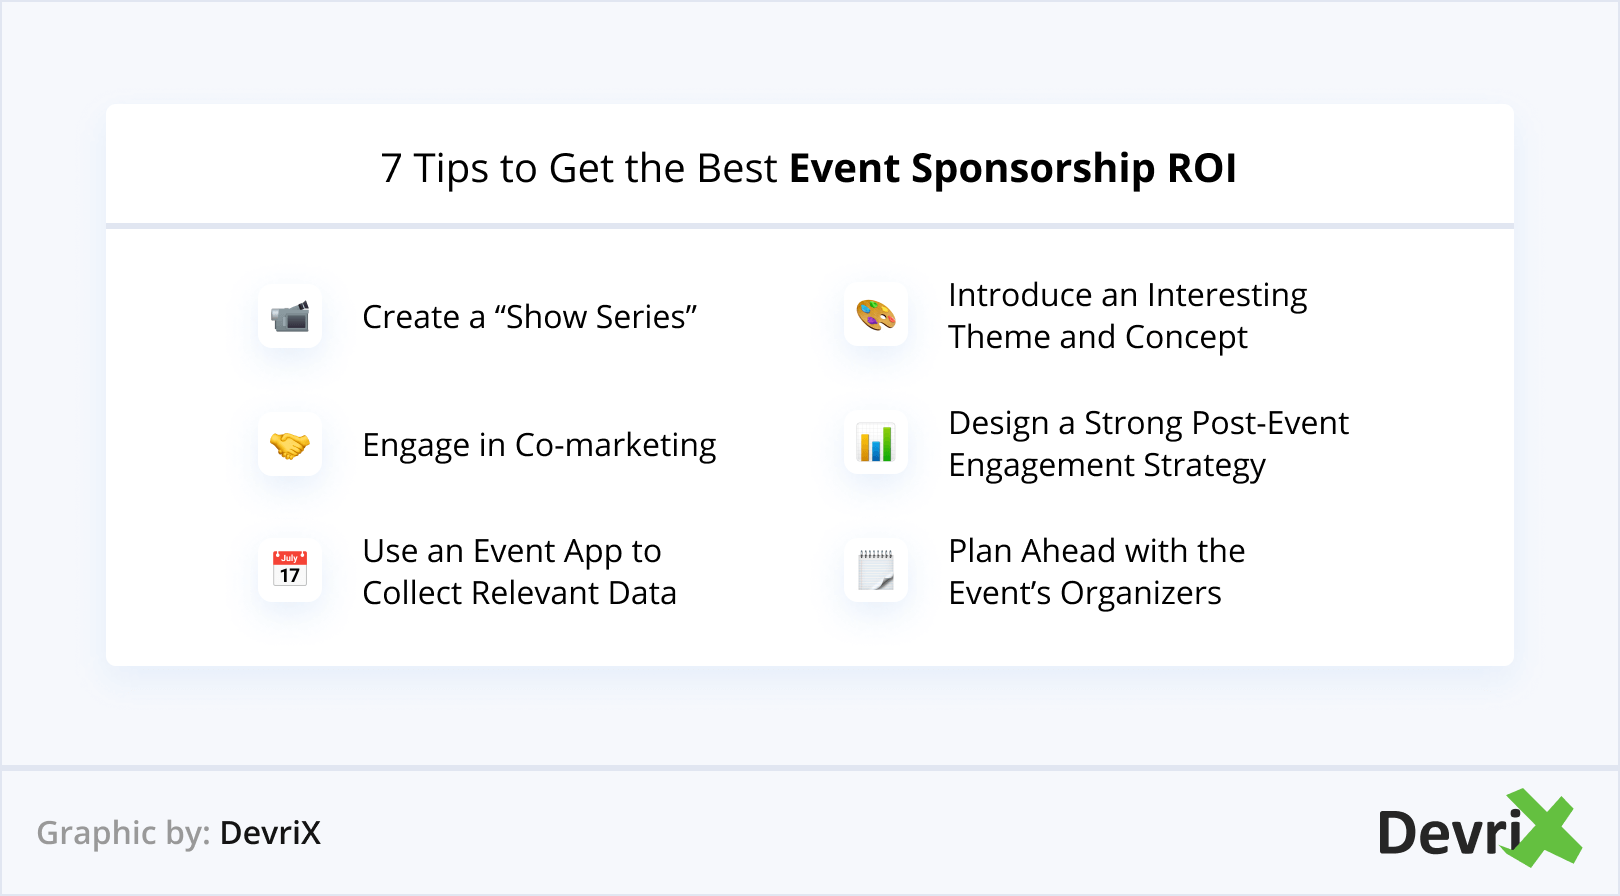Click the handshake icon
The width and height of the screenshot is (1620, 896).
click(290, 444)
